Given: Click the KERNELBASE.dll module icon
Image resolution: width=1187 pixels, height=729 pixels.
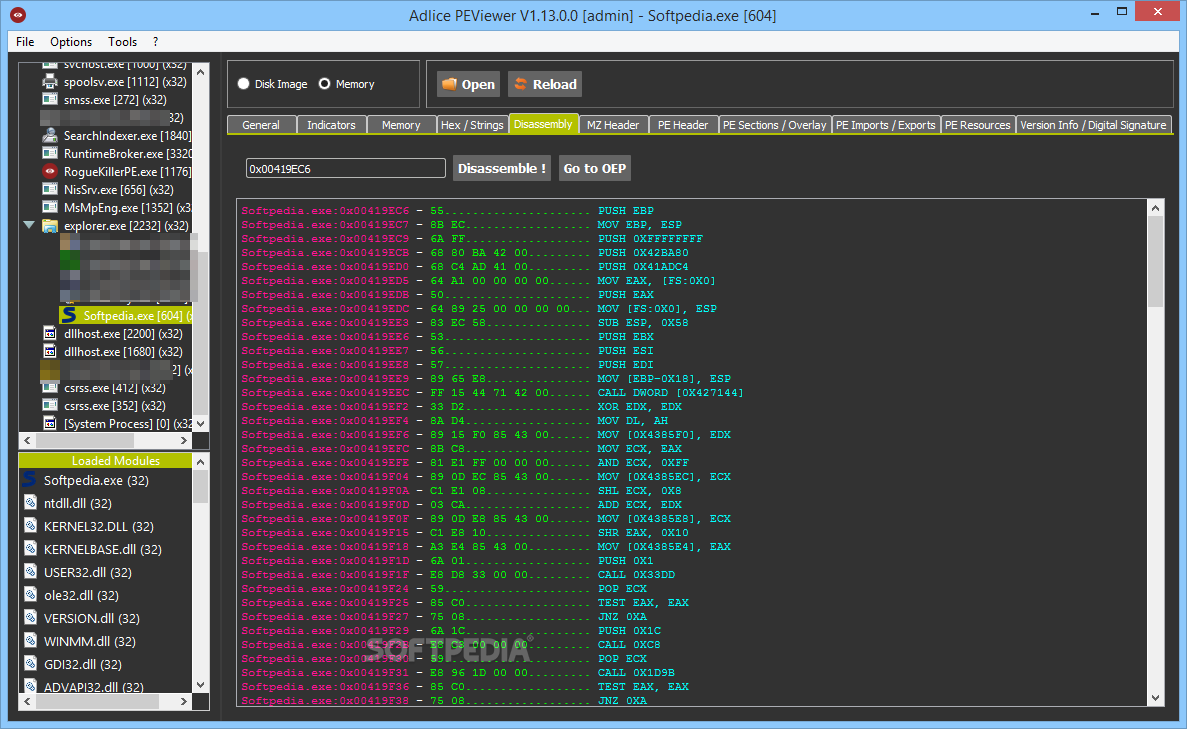Looking at the screenshot, I should (x=30, y=549).
